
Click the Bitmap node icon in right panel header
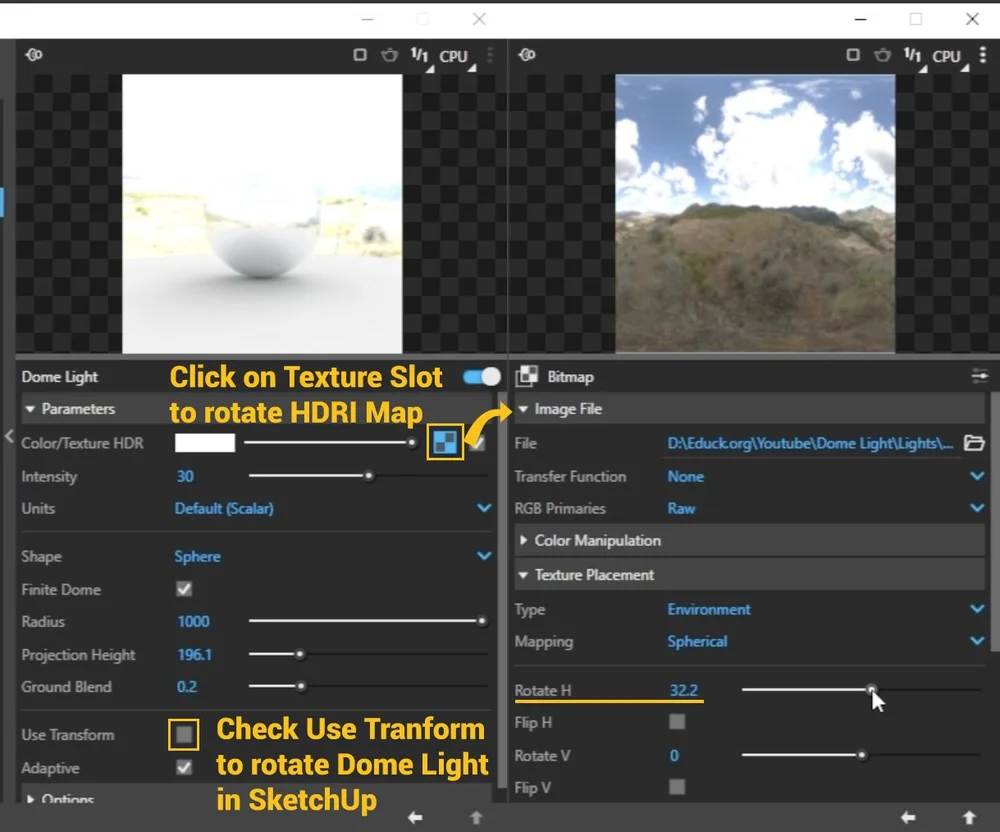coord(525,376)
